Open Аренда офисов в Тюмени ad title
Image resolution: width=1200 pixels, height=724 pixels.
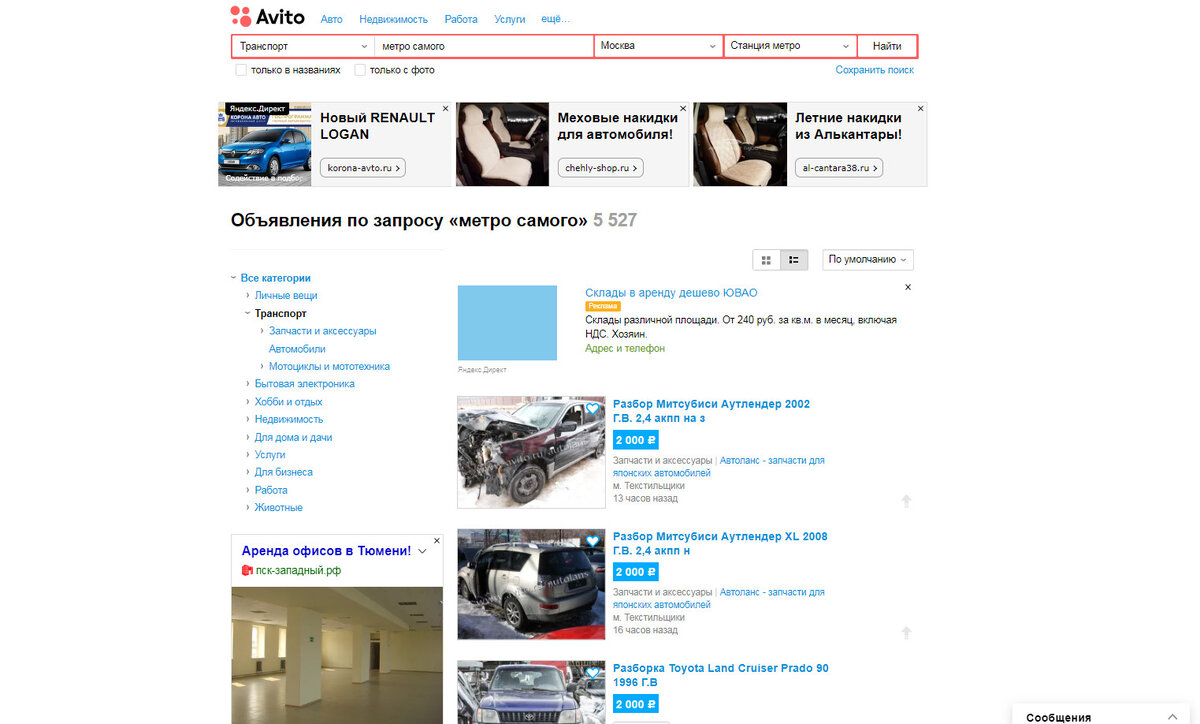326,551
